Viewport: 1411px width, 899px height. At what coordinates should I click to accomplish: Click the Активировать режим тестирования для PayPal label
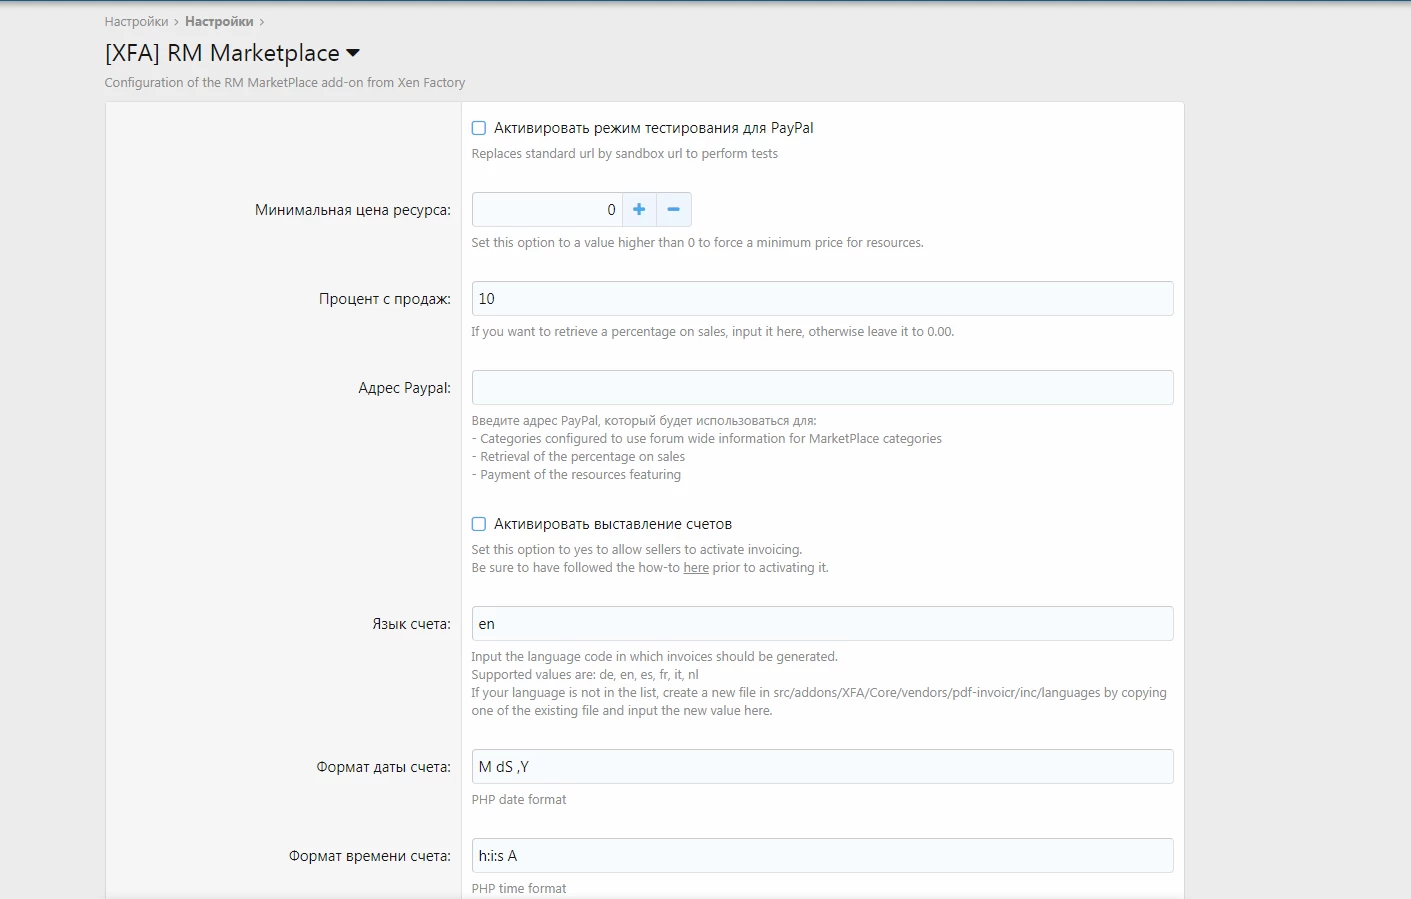[653, 128]
